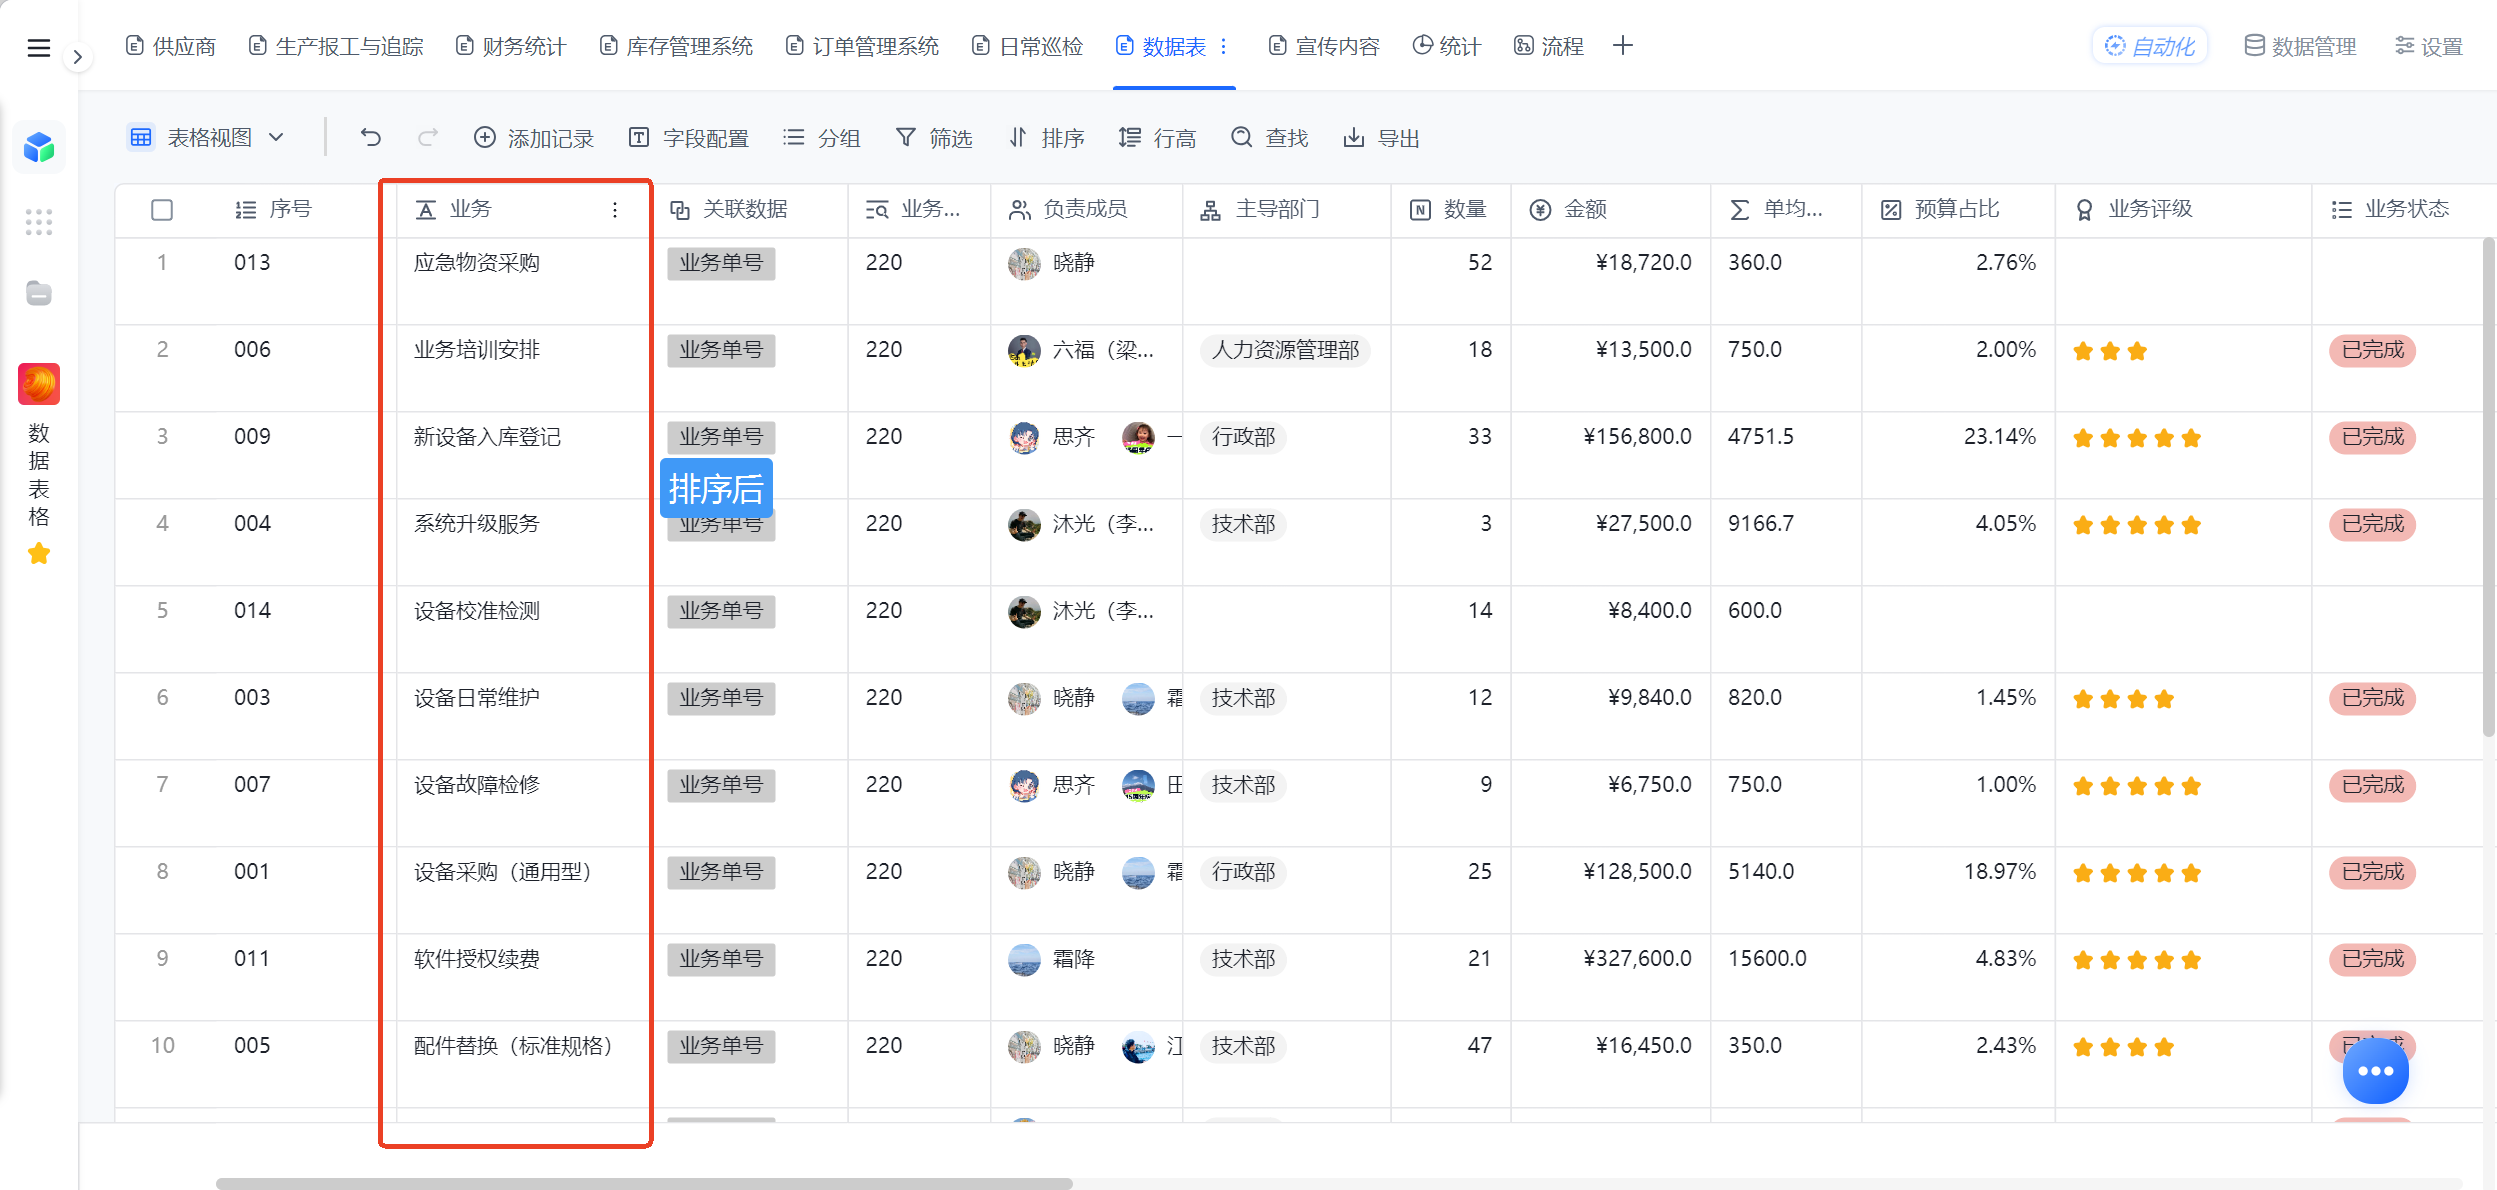Image resolution: width=2497 pixels, height=1190 pixels.
Task: Expand the sidebar with the chevron arrow
Action: pyautogui.click(x=77, y=57)
